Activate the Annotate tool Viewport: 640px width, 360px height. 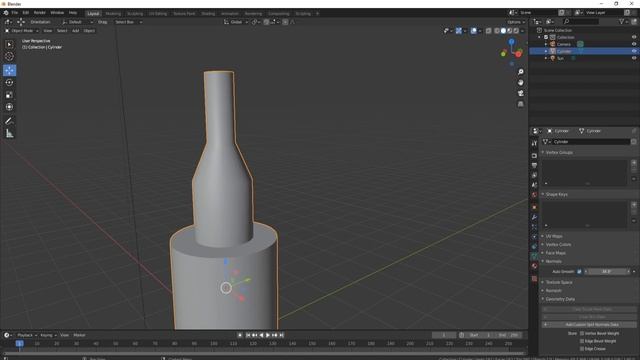tap(9, 121)
